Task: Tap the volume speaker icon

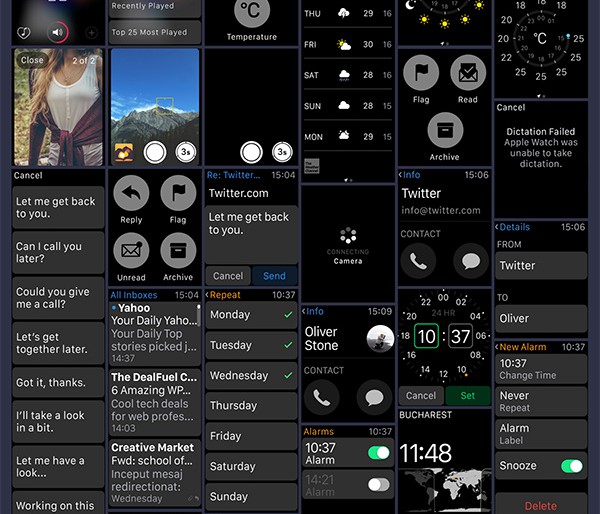Action: [58, 33]
